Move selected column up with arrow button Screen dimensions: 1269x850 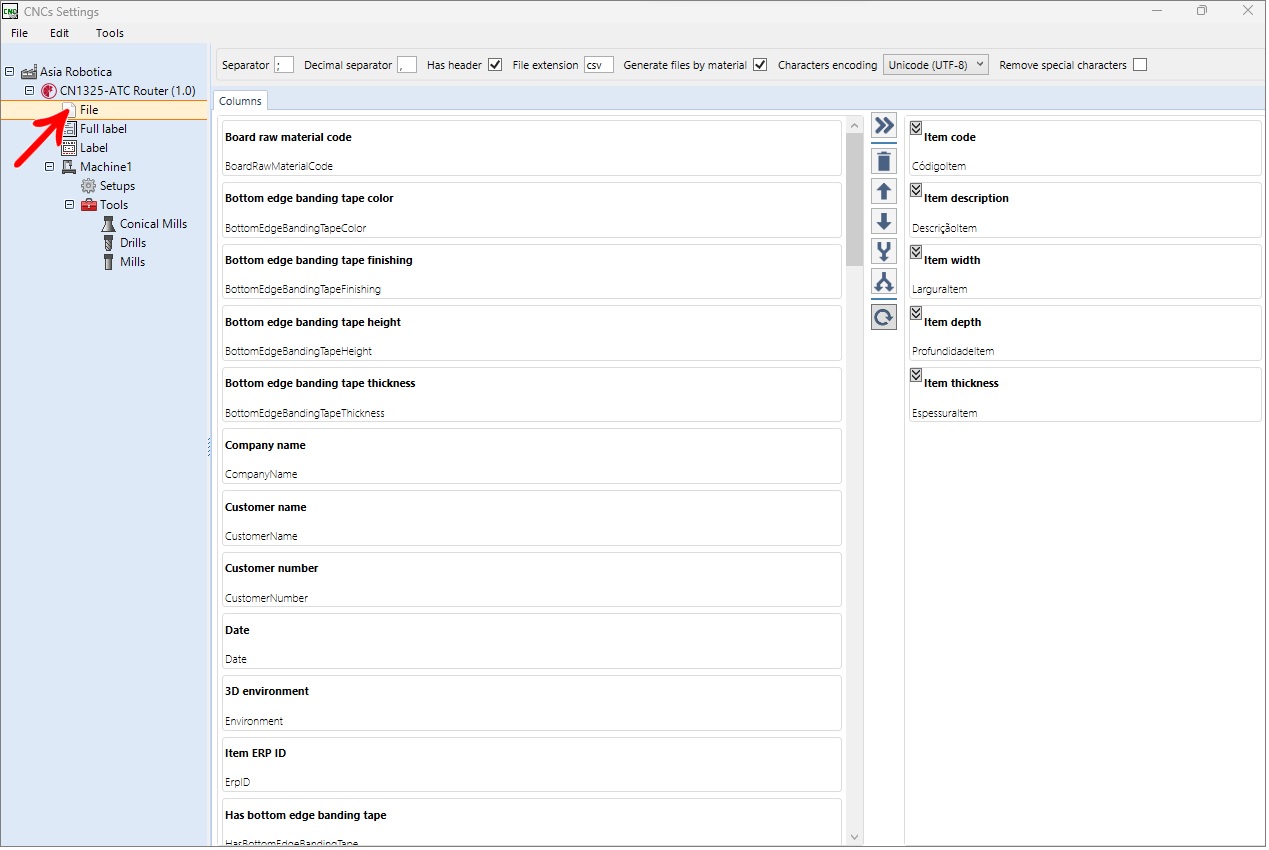click(x=884, y=191)
